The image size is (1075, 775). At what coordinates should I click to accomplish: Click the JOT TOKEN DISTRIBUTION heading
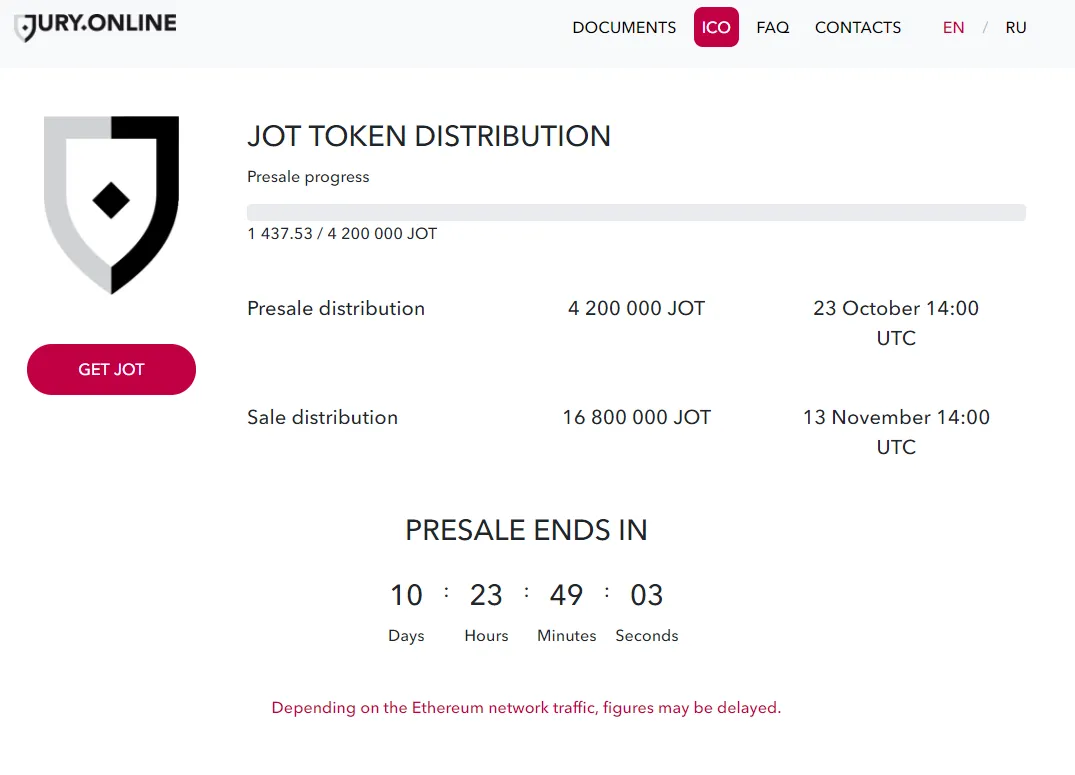coord(428,136)
